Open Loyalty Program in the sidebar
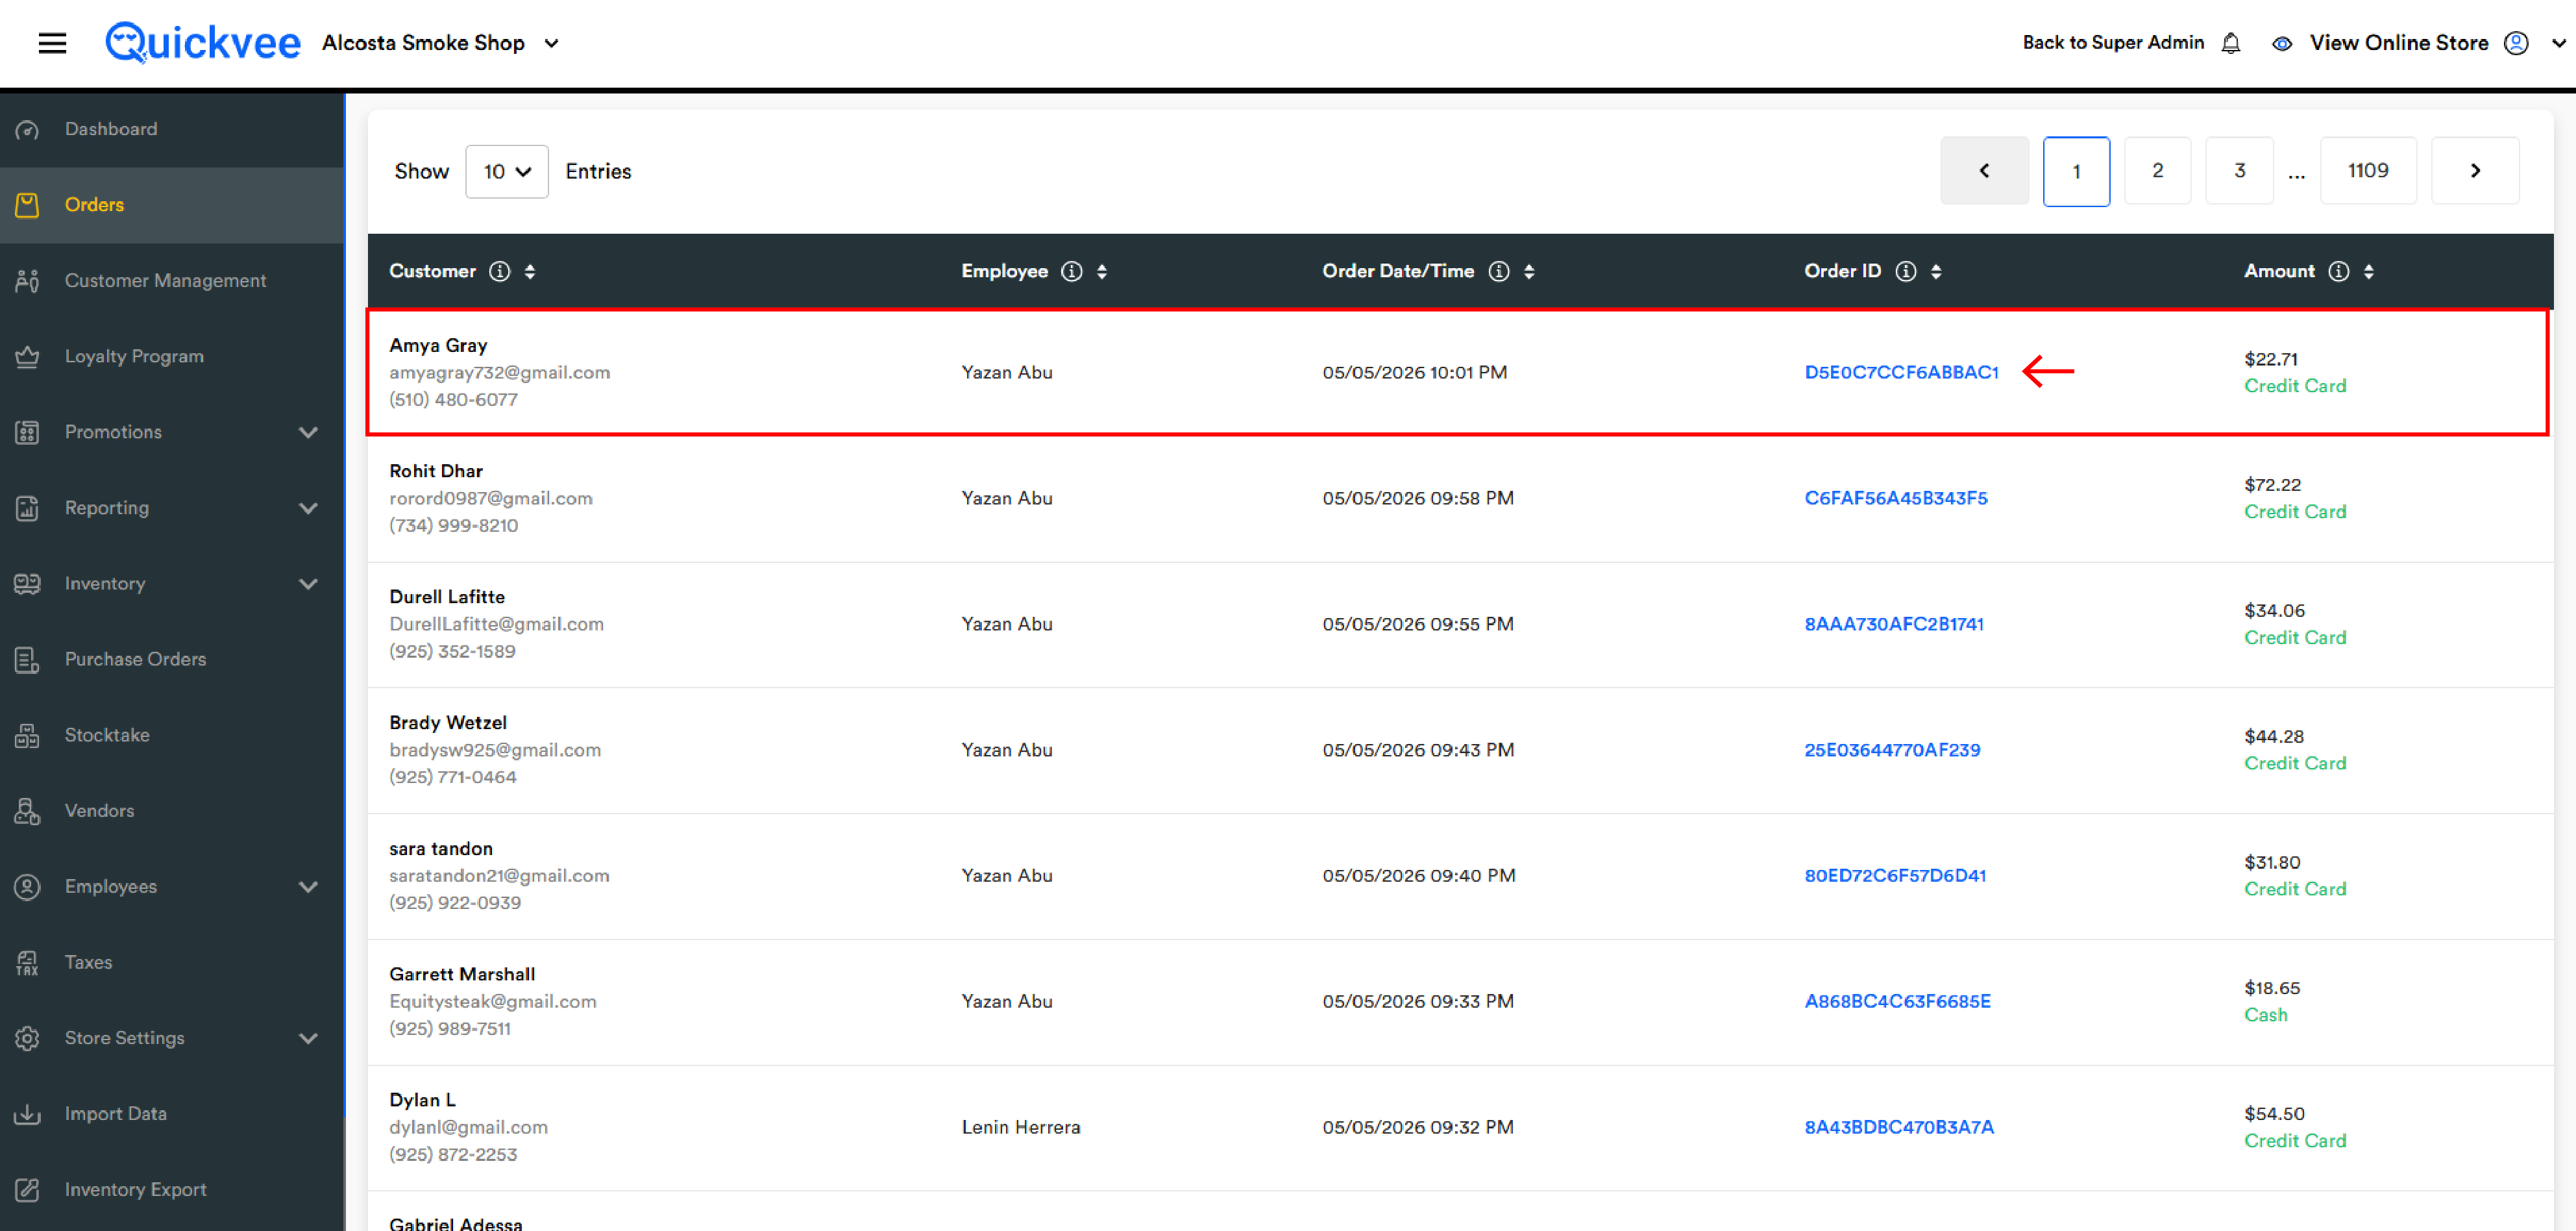Viewport: 2576px width, 1231px height. click(x=134, y=356)
